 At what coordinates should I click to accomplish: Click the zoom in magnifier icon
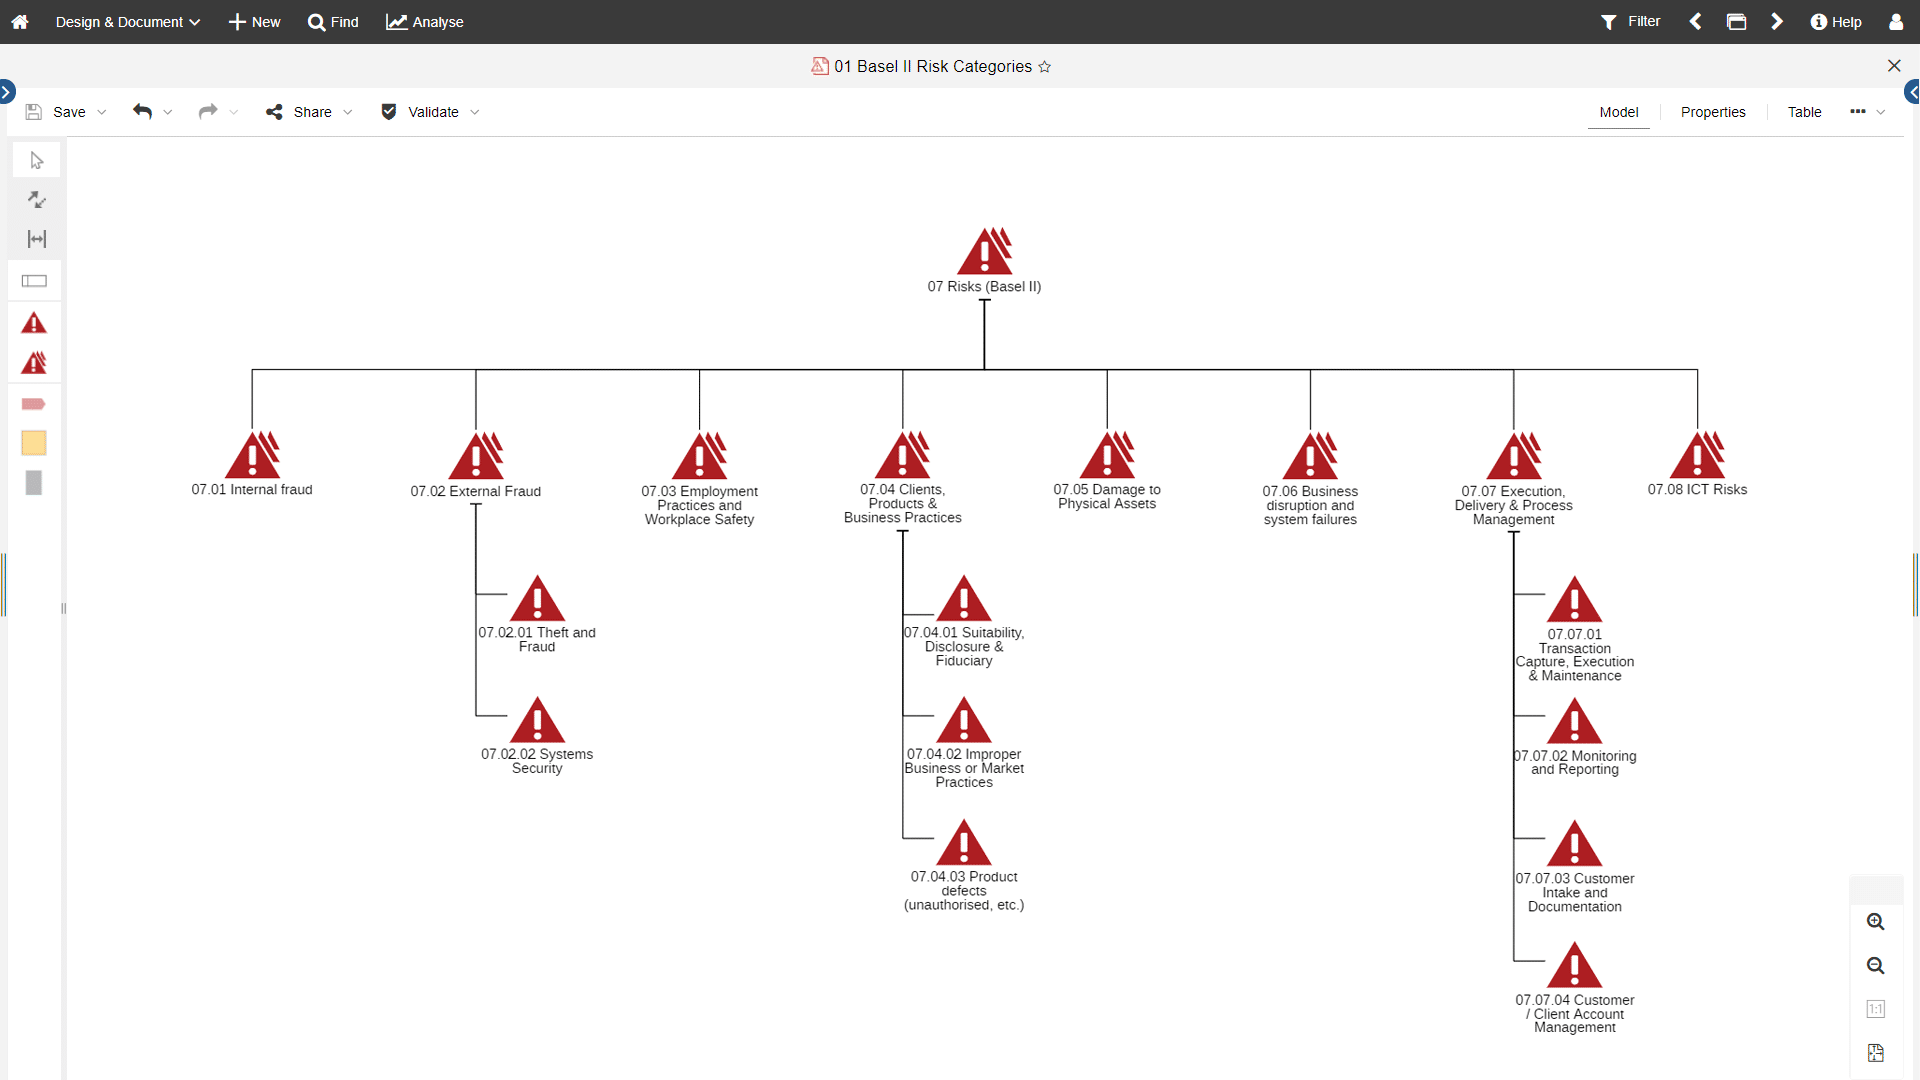(x=1876, y=922)
